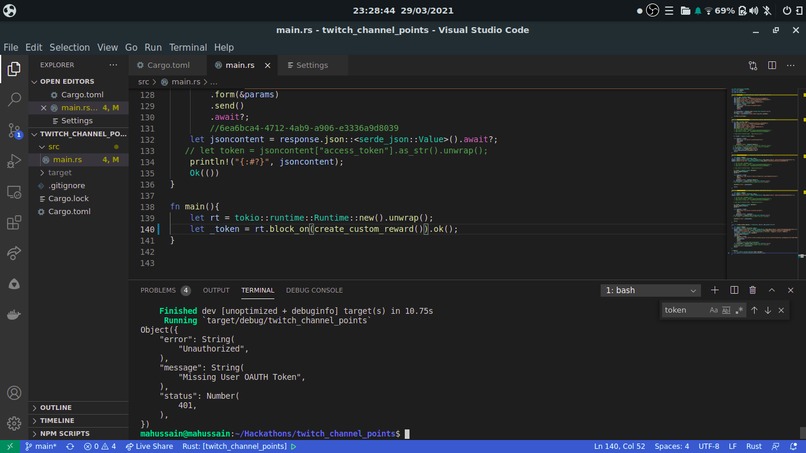This screenshot has height=453, width=806.
Task: Close the terminal find widget
Action: tap(781, 310)
